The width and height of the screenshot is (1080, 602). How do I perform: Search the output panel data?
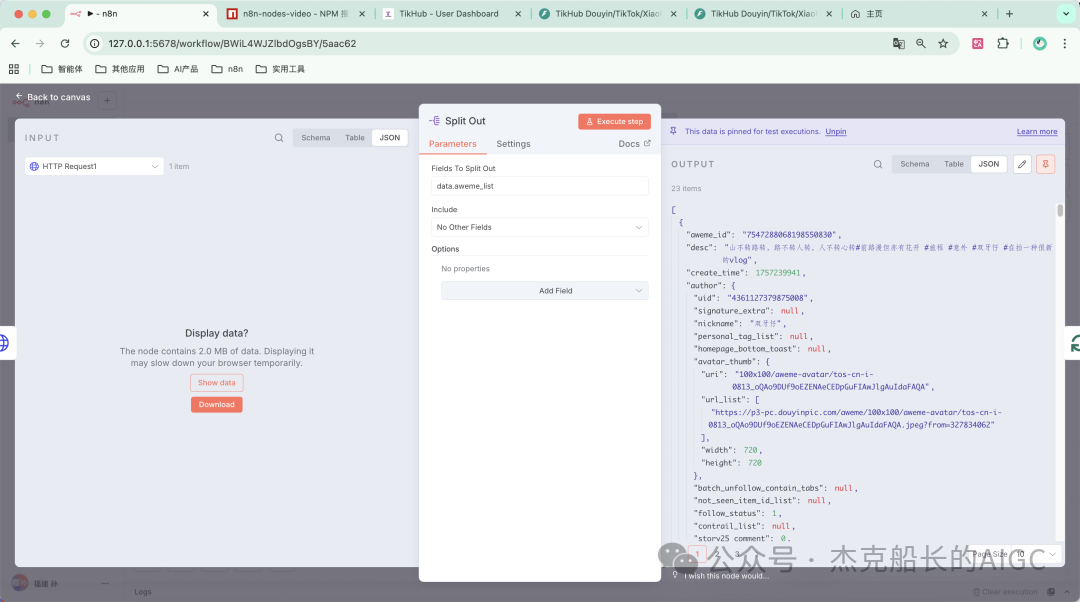point(878,164)
